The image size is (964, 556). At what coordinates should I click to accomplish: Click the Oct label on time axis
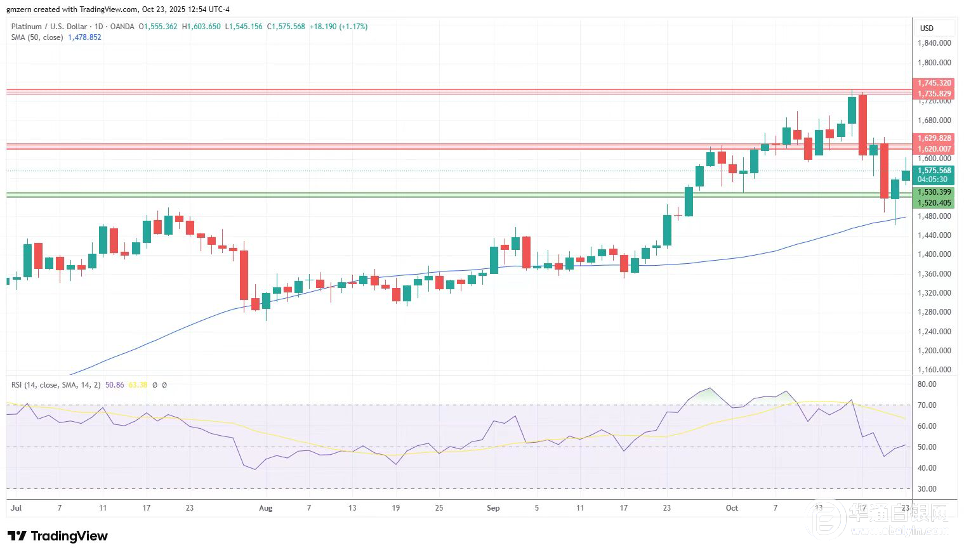click(x=733, y=508)
